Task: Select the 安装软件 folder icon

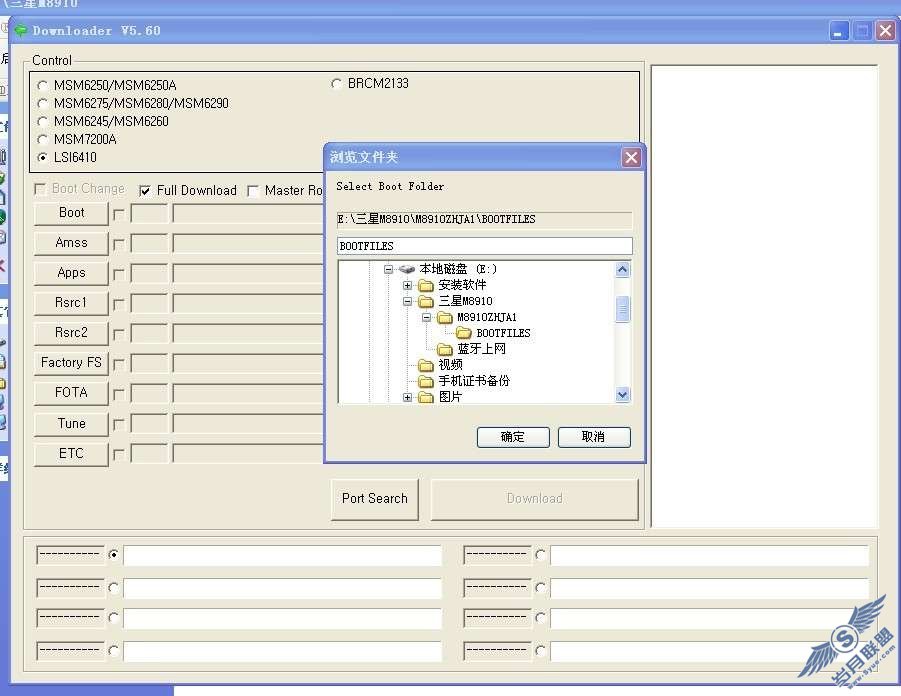Action: (426, 286)
